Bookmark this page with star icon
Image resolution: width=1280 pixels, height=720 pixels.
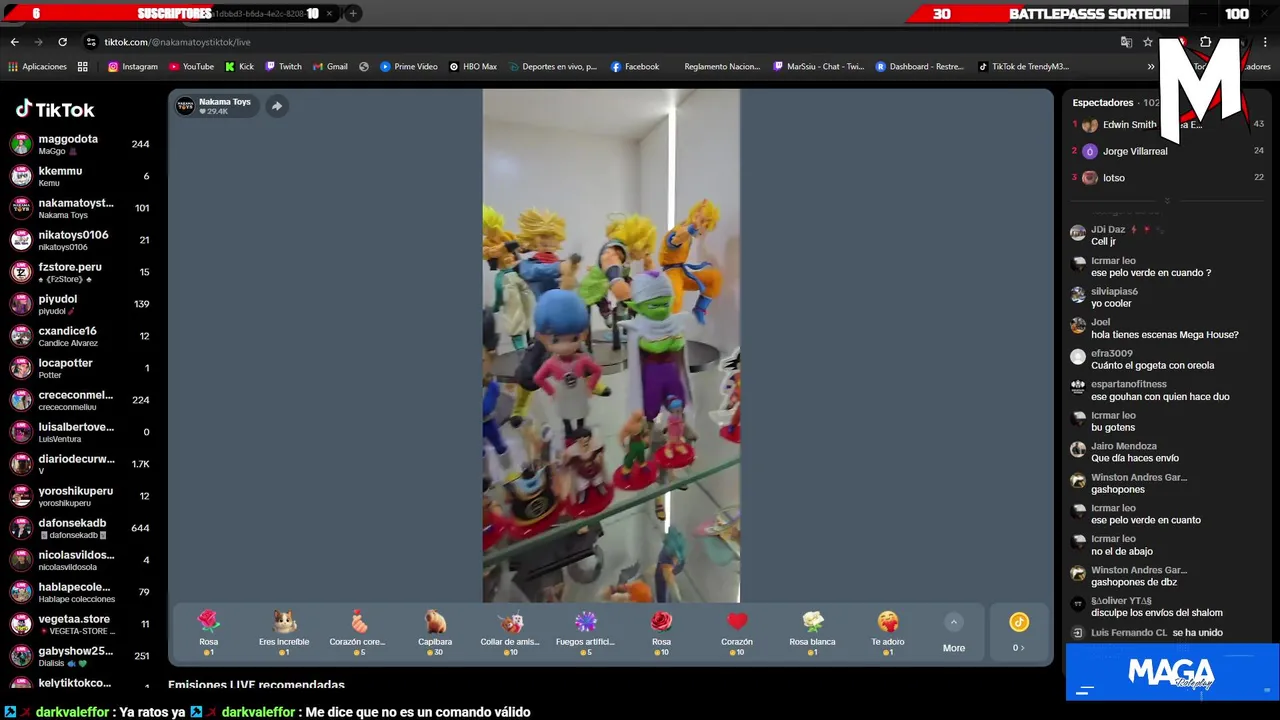[x=1148, y=42]
